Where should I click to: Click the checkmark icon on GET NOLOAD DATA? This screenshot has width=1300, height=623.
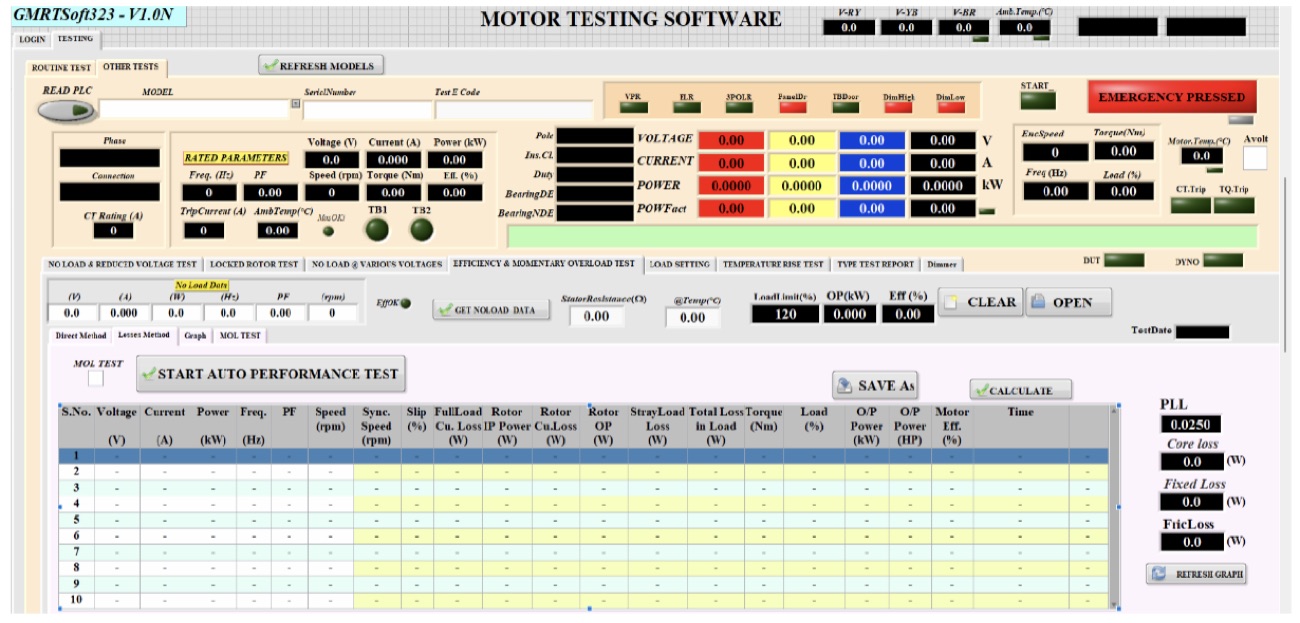[x=446, y=310]
